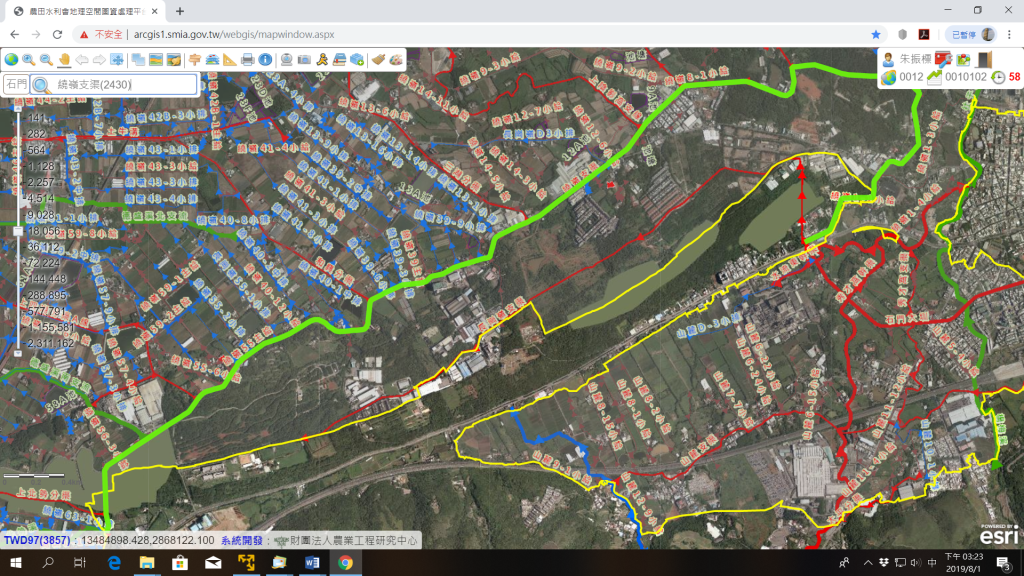Click the esri logo
Image resolution: width=1024 pixels, height=576 pixels.
point(999,535)
